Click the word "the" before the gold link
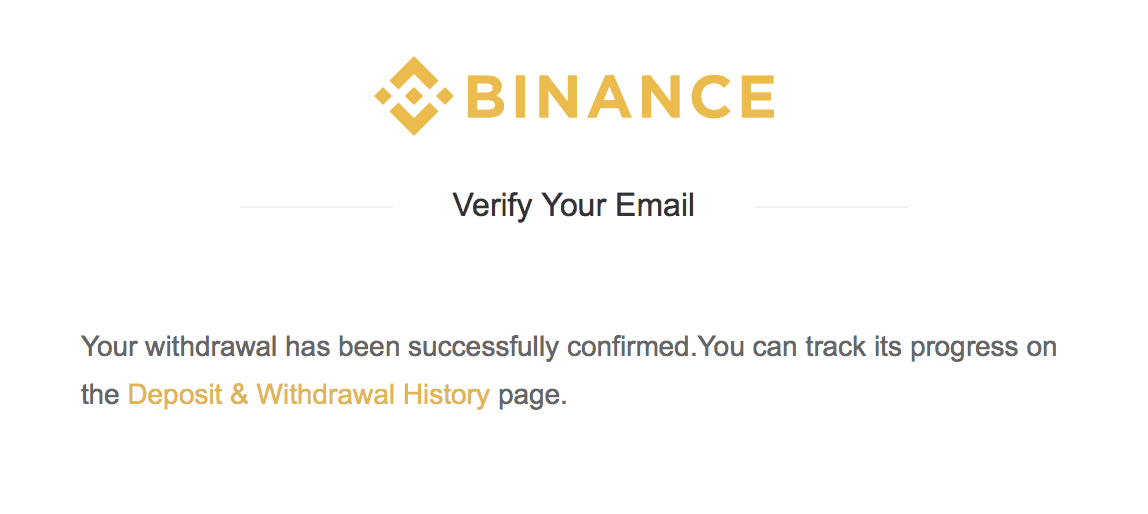Viewport: 1148px width, 514px height. pyautogui.click(x=100, y=395)
